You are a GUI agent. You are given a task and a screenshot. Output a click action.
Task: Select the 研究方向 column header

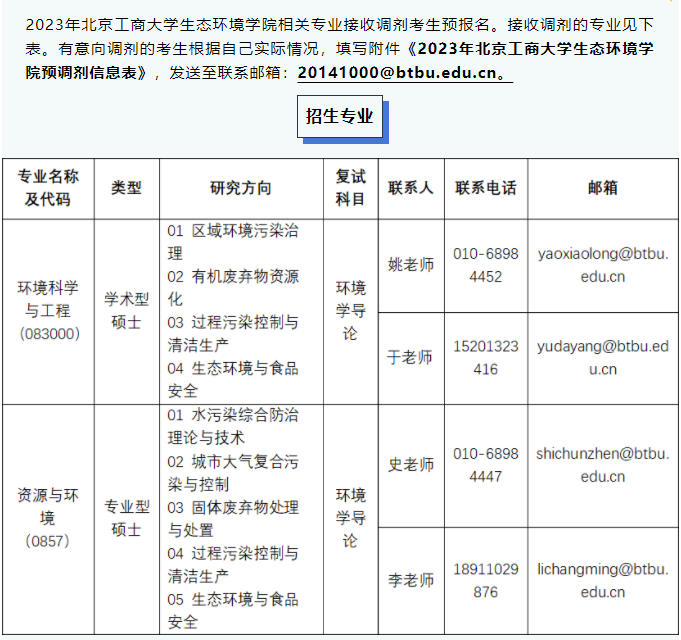[241, 188]
